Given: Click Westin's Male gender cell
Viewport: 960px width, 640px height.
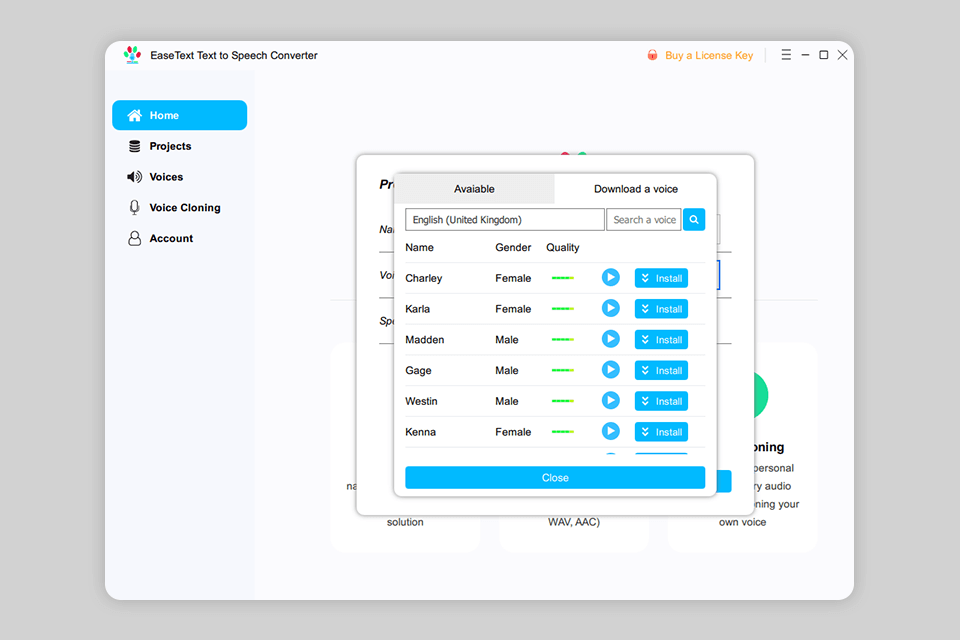Looking at the screenshot, I should [x=507, y=401].
